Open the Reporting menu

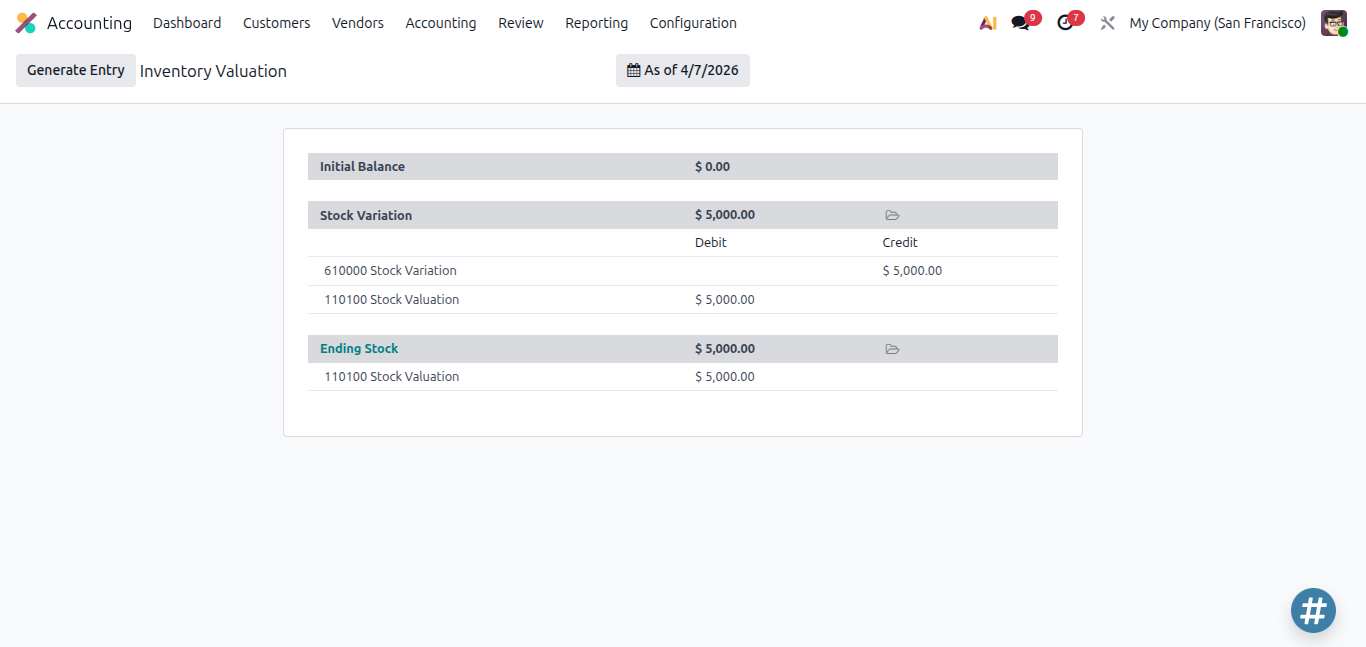pyautogui.click(x=597, y=23)
